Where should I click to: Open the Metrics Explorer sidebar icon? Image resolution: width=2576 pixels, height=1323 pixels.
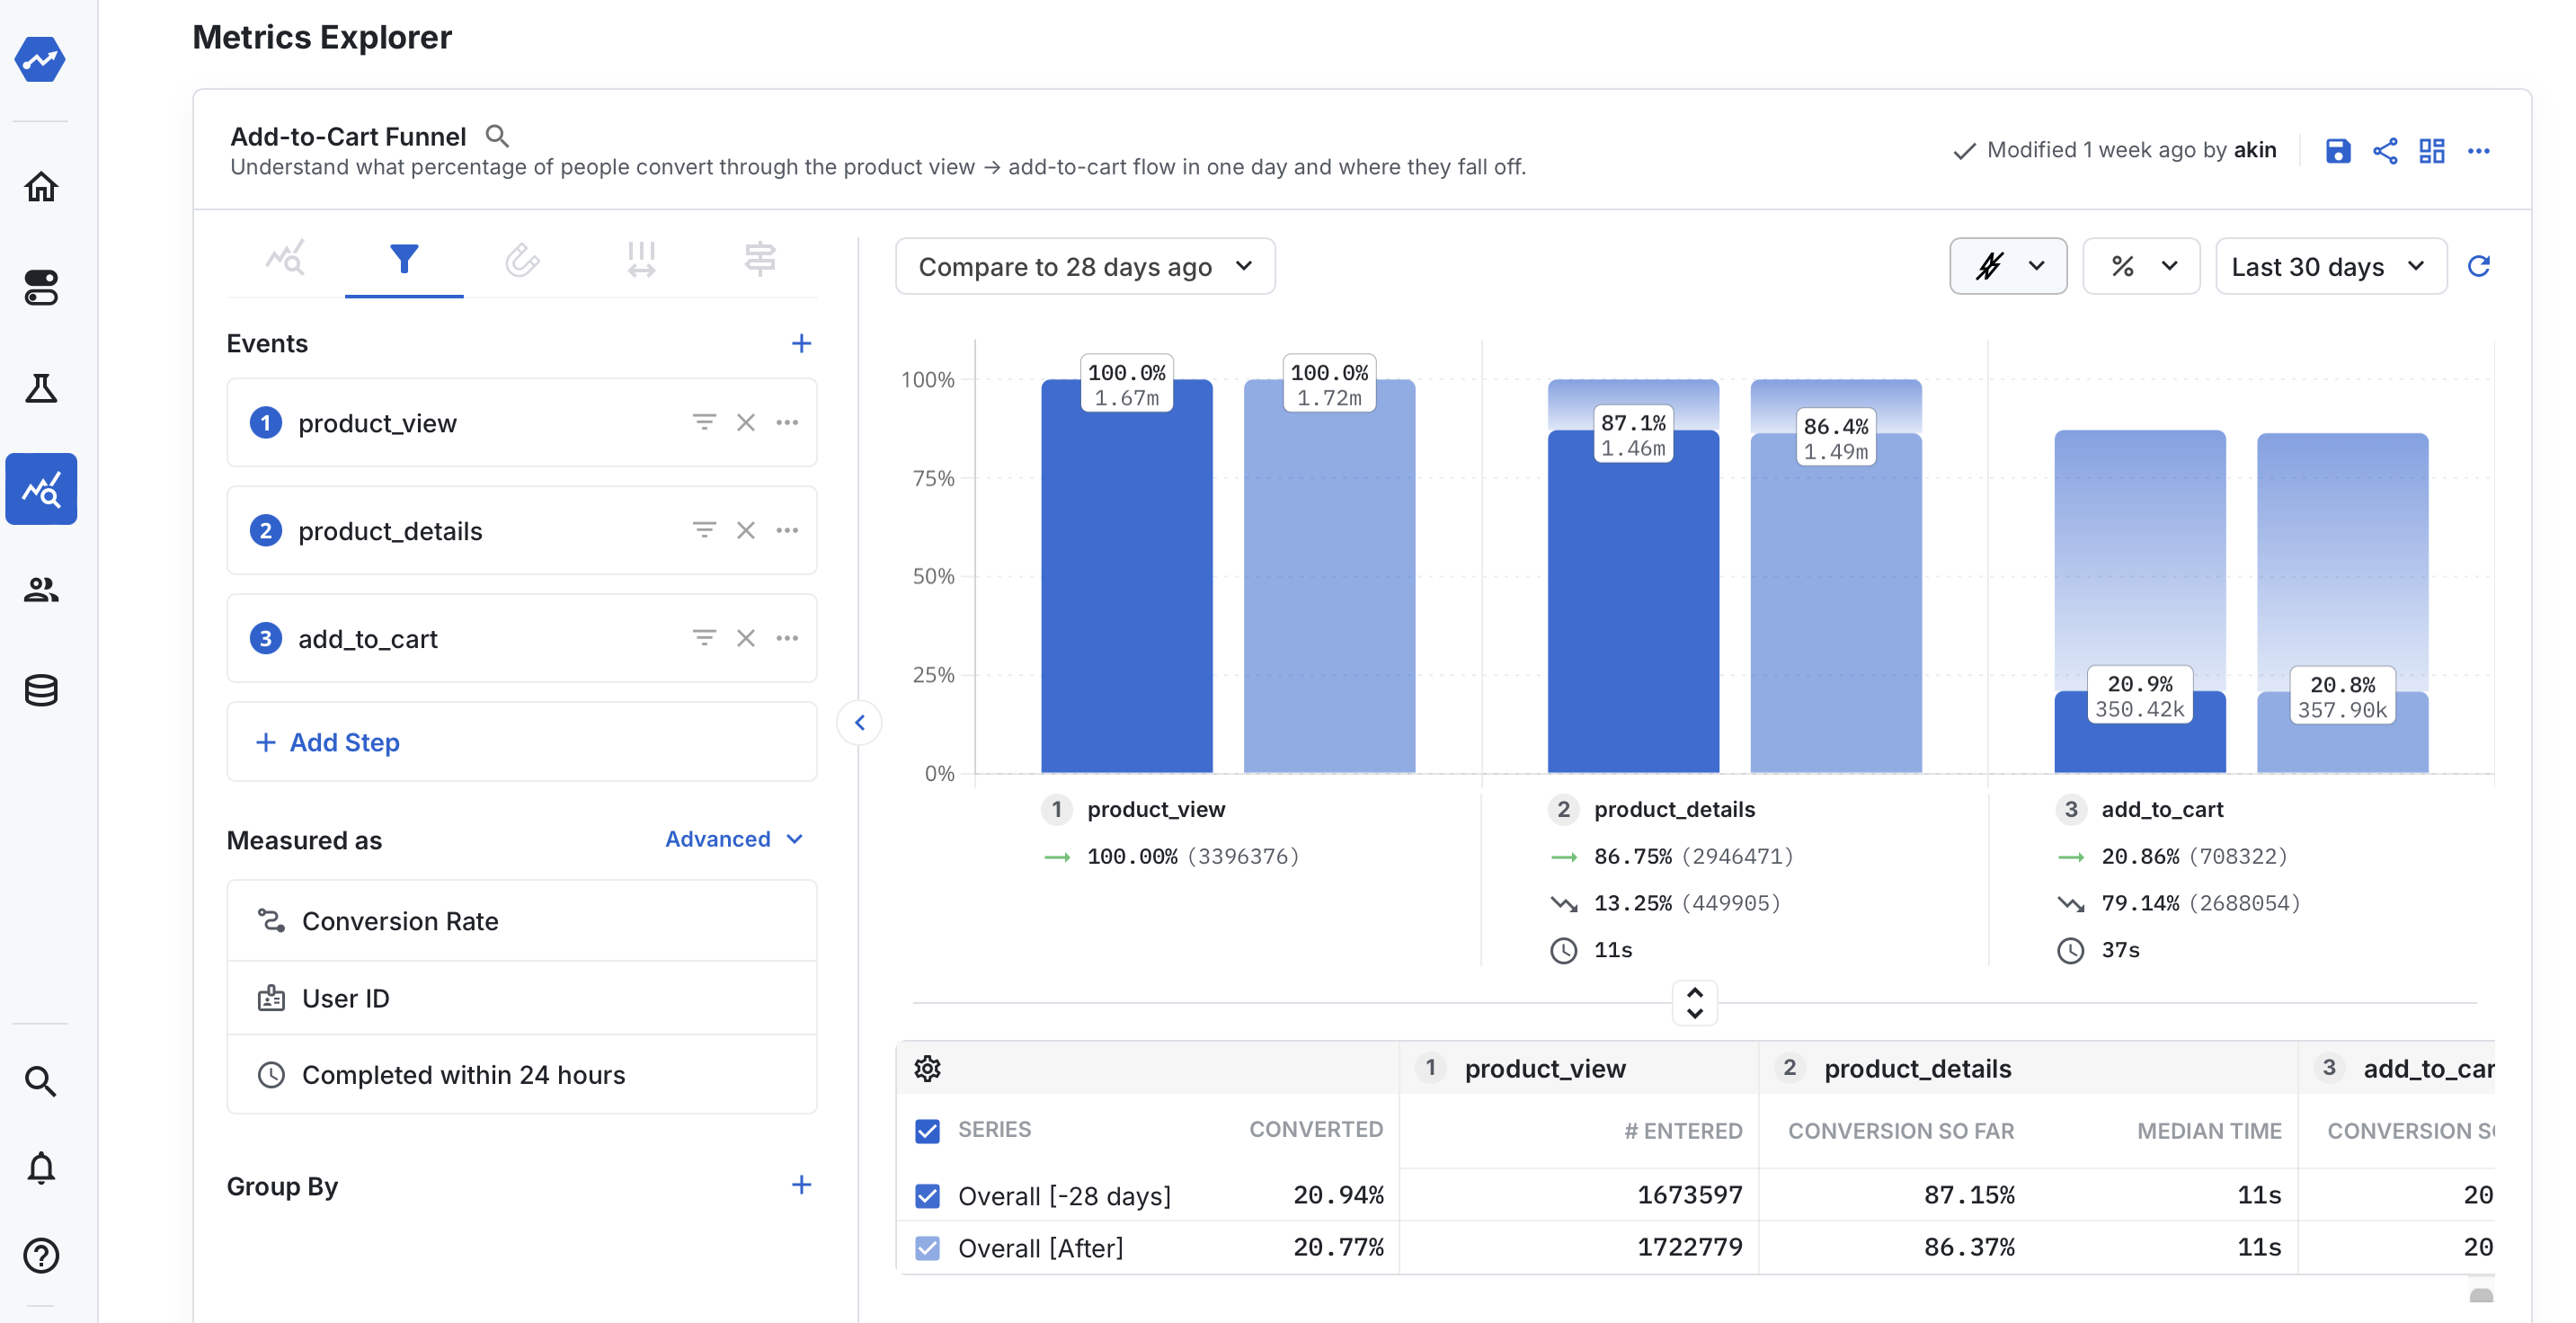(41, 489)
